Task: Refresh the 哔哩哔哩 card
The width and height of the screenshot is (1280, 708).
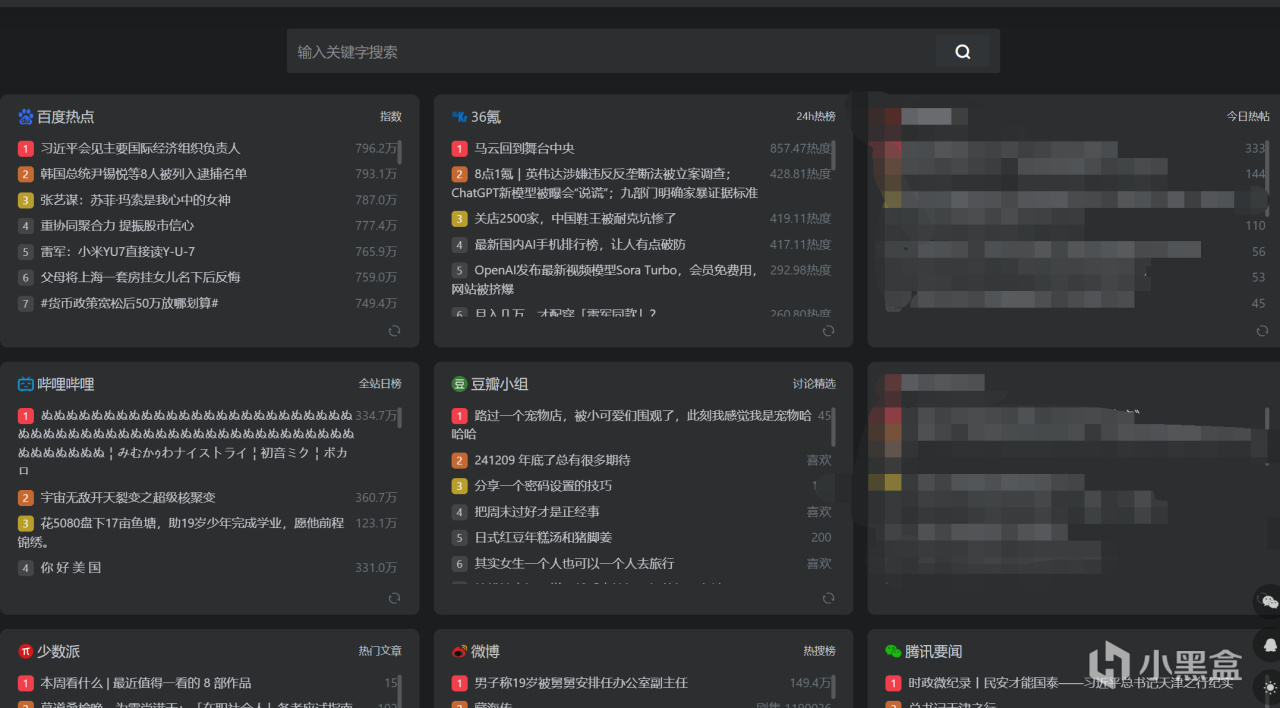Action: click(x=394, y=598)
